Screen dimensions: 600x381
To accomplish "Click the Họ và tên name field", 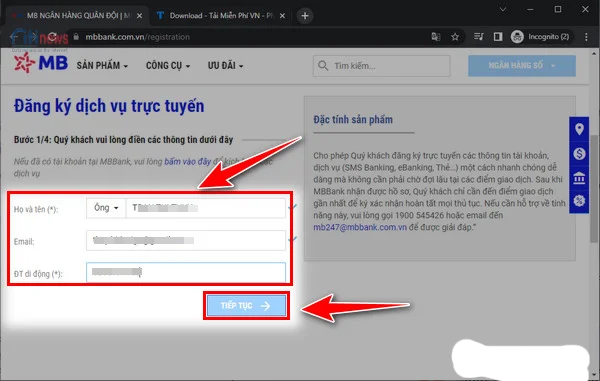I will [x=205, y=208].
